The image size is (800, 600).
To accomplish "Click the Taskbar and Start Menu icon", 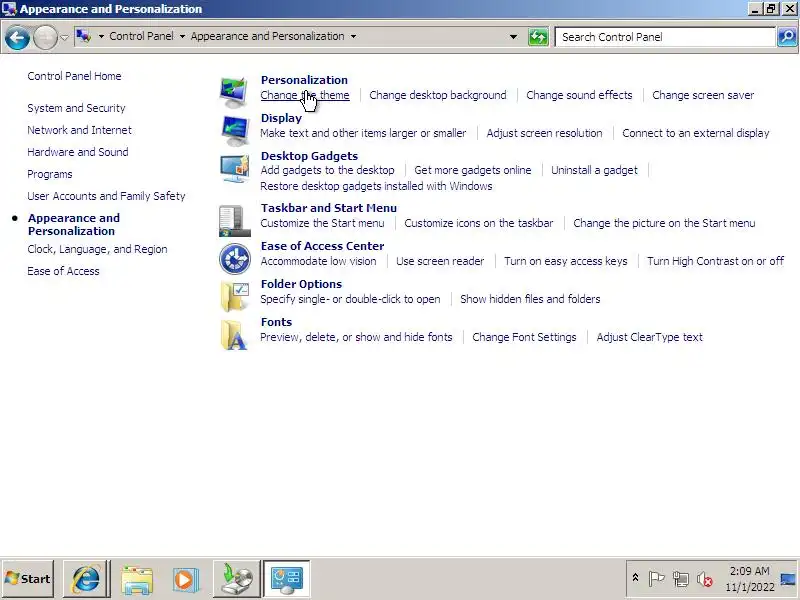I will pos(235,221).
